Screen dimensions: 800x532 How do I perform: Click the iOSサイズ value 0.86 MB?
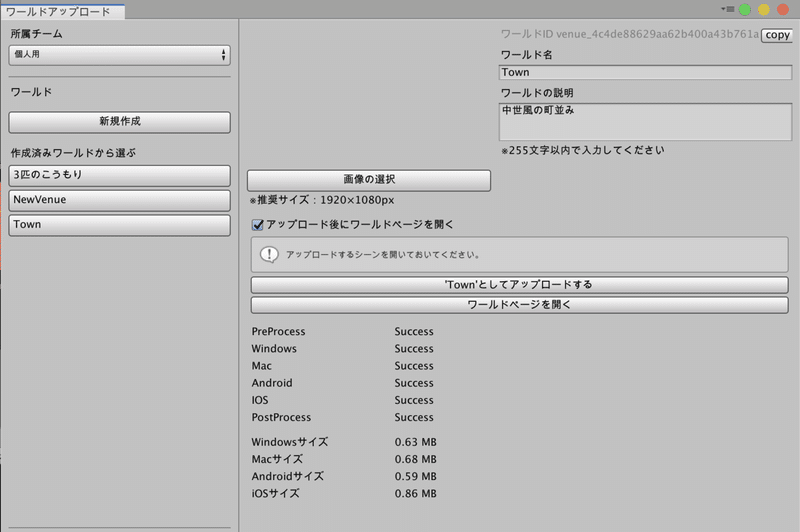[x=415, y=494]
